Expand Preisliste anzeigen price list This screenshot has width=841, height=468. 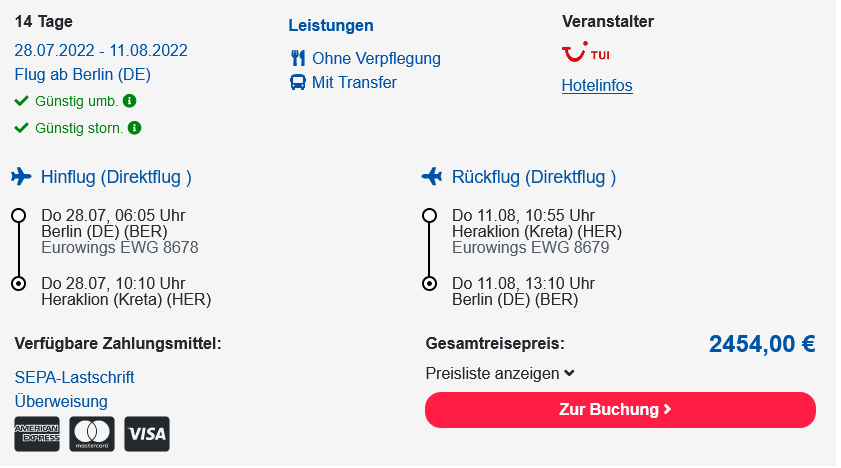[x=500, y=373]
